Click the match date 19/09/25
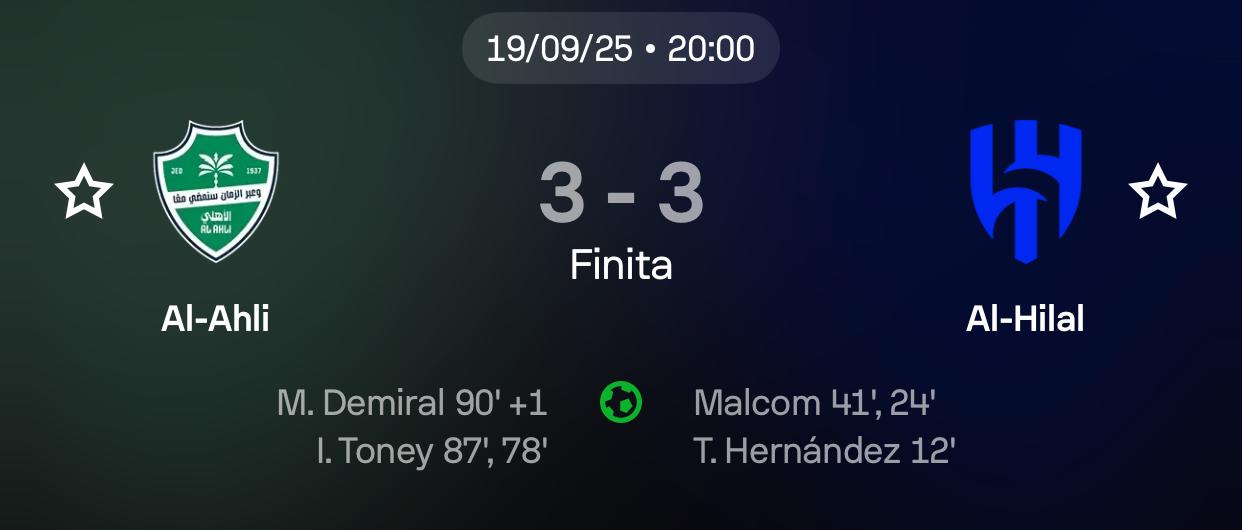Image resolution: width=1242 pixels, height=530 pixels. point(560,48)
